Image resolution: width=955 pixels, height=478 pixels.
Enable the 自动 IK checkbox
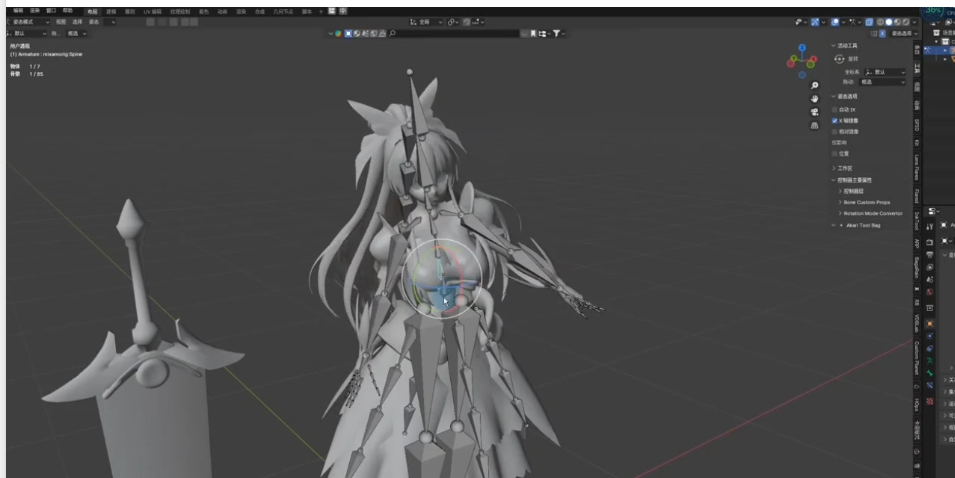(834, 110)
